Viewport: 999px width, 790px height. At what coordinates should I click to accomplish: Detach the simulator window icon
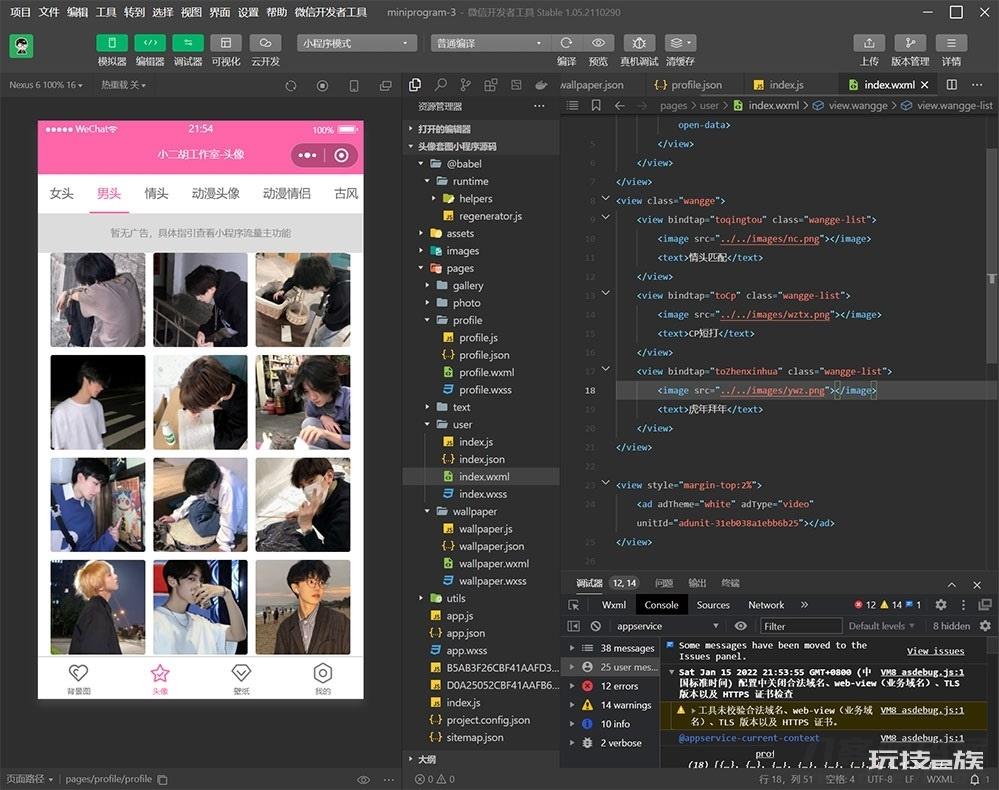click(385, 85)
